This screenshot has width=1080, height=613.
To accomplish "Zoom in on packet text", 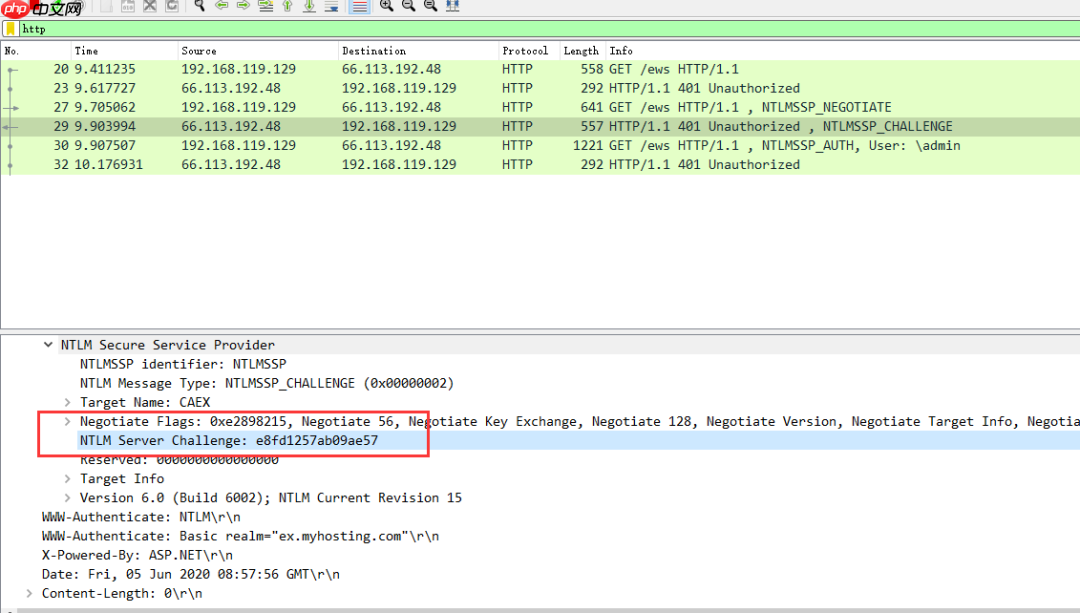I will click(x=386, y=6).
